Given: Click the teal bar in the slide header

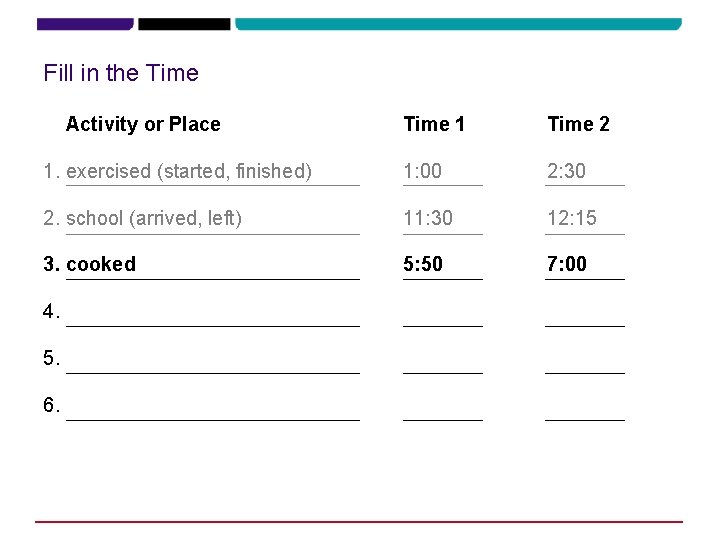Looking at the screenshot, I should click(458, 24).
